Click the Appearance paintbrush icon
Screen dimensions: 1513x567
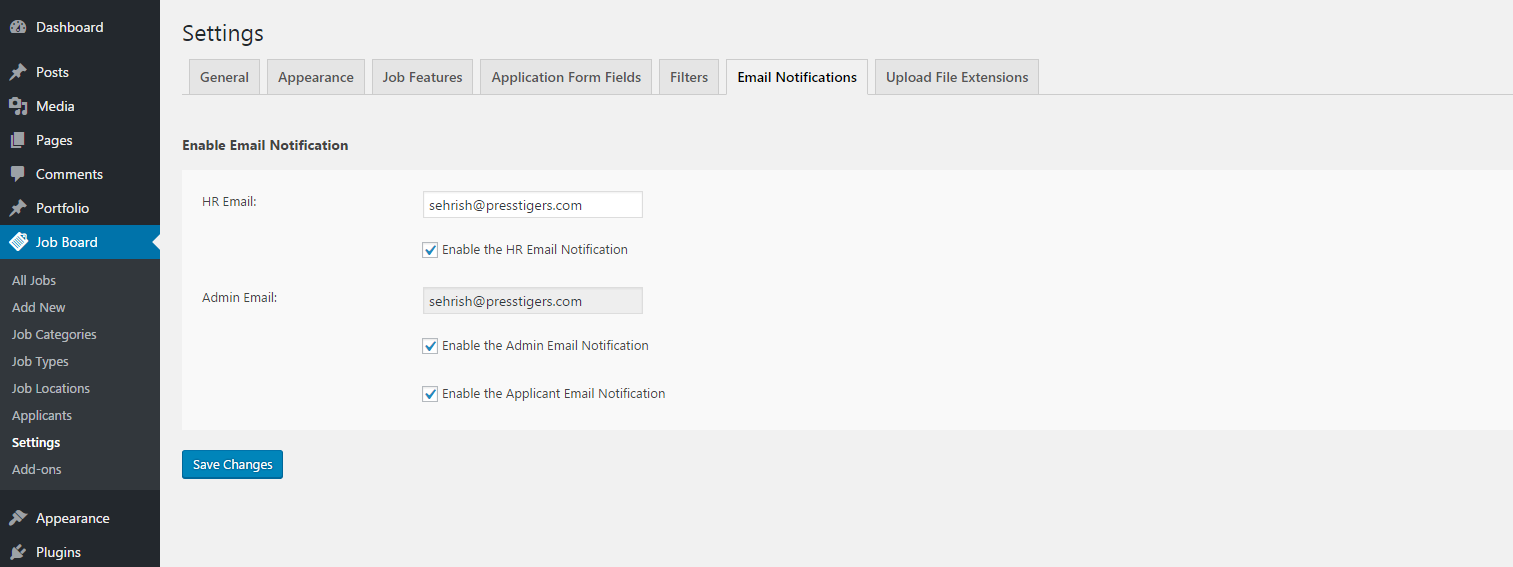tap(18, 518)
